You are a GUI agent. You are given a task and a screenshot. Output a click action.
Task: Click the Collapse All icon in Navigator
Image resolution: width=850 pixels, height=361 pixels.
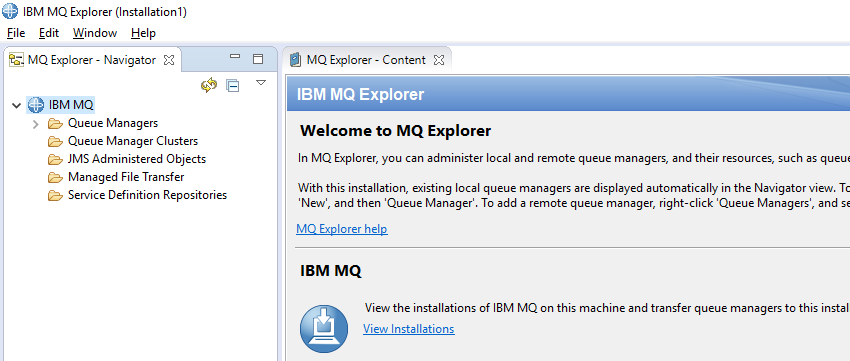click(x=233, y=86)
